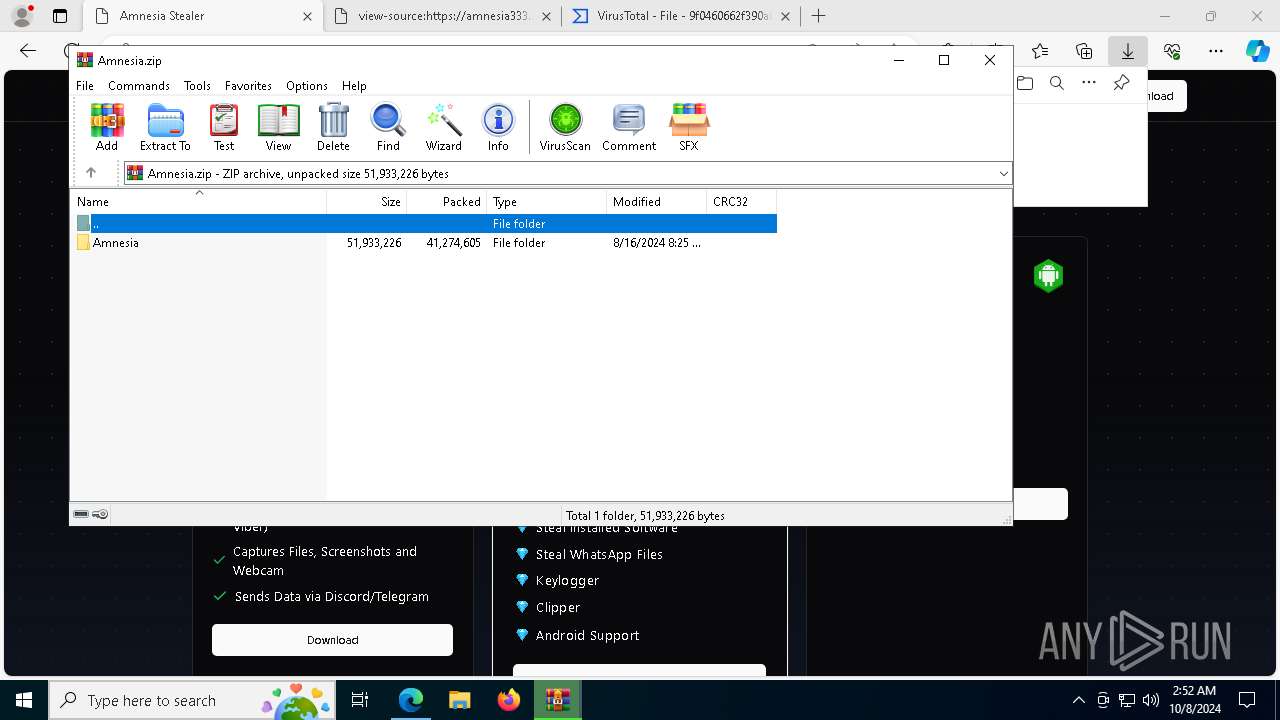The height and width of the screenshot is (720, 1280).
Task: Open the Options menu
Action: pos(307,86)
